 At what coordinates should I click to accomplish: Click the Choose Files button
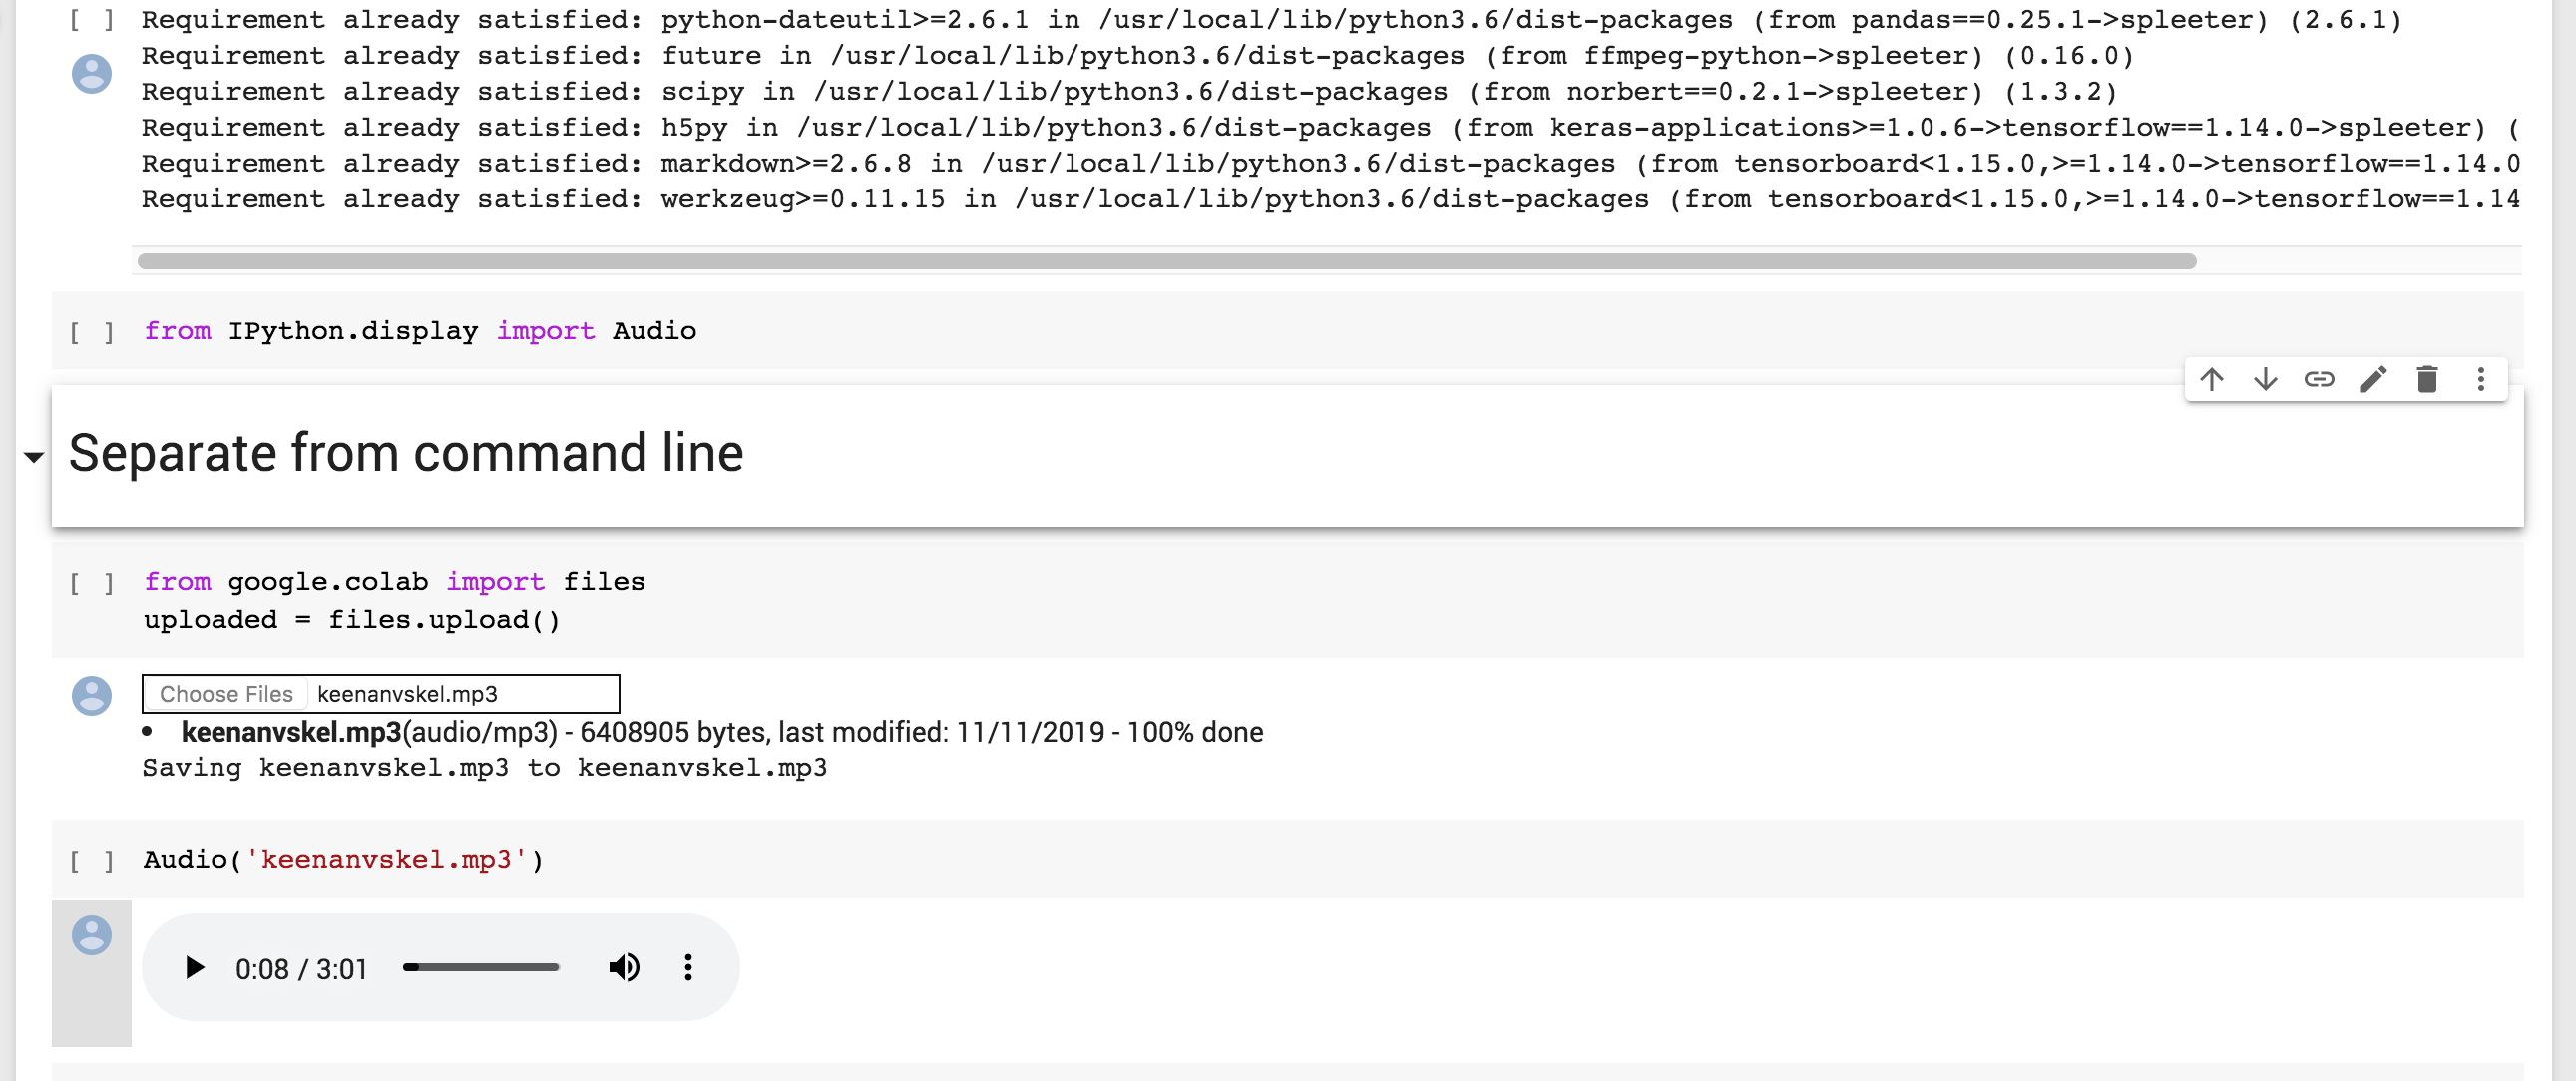[x=225, y=693]
